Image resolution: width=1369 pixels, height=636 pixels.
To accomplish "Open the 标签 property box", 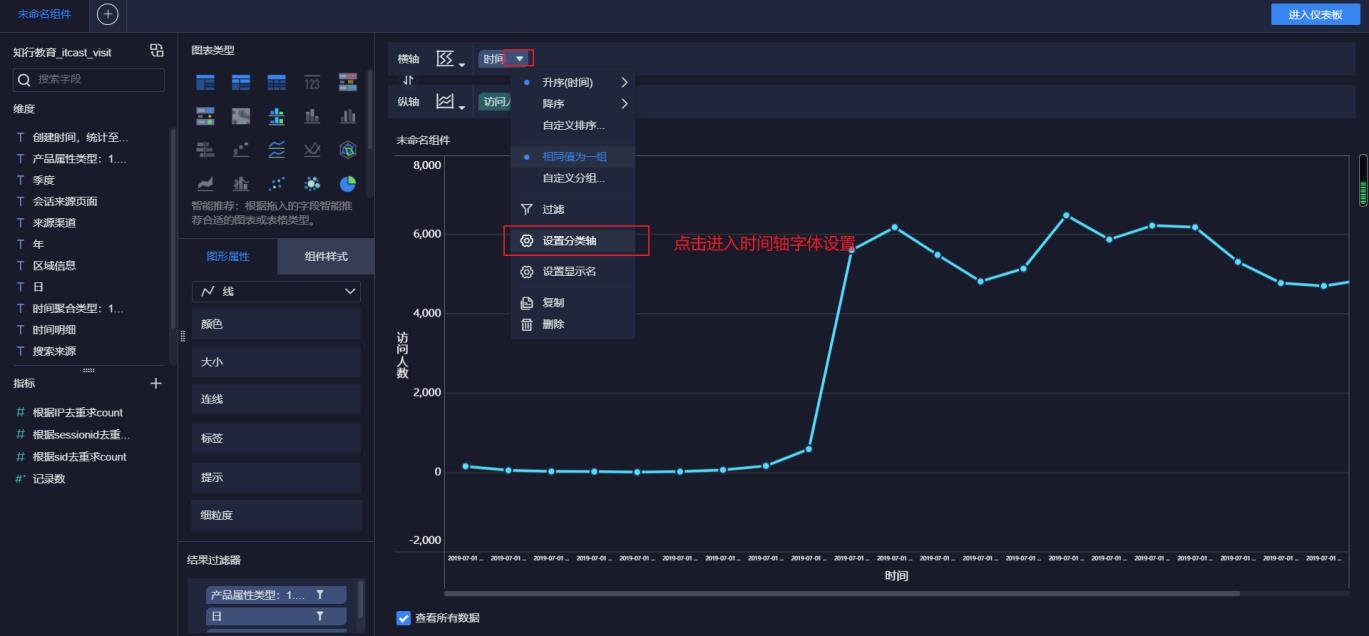I will pos(276,438).
